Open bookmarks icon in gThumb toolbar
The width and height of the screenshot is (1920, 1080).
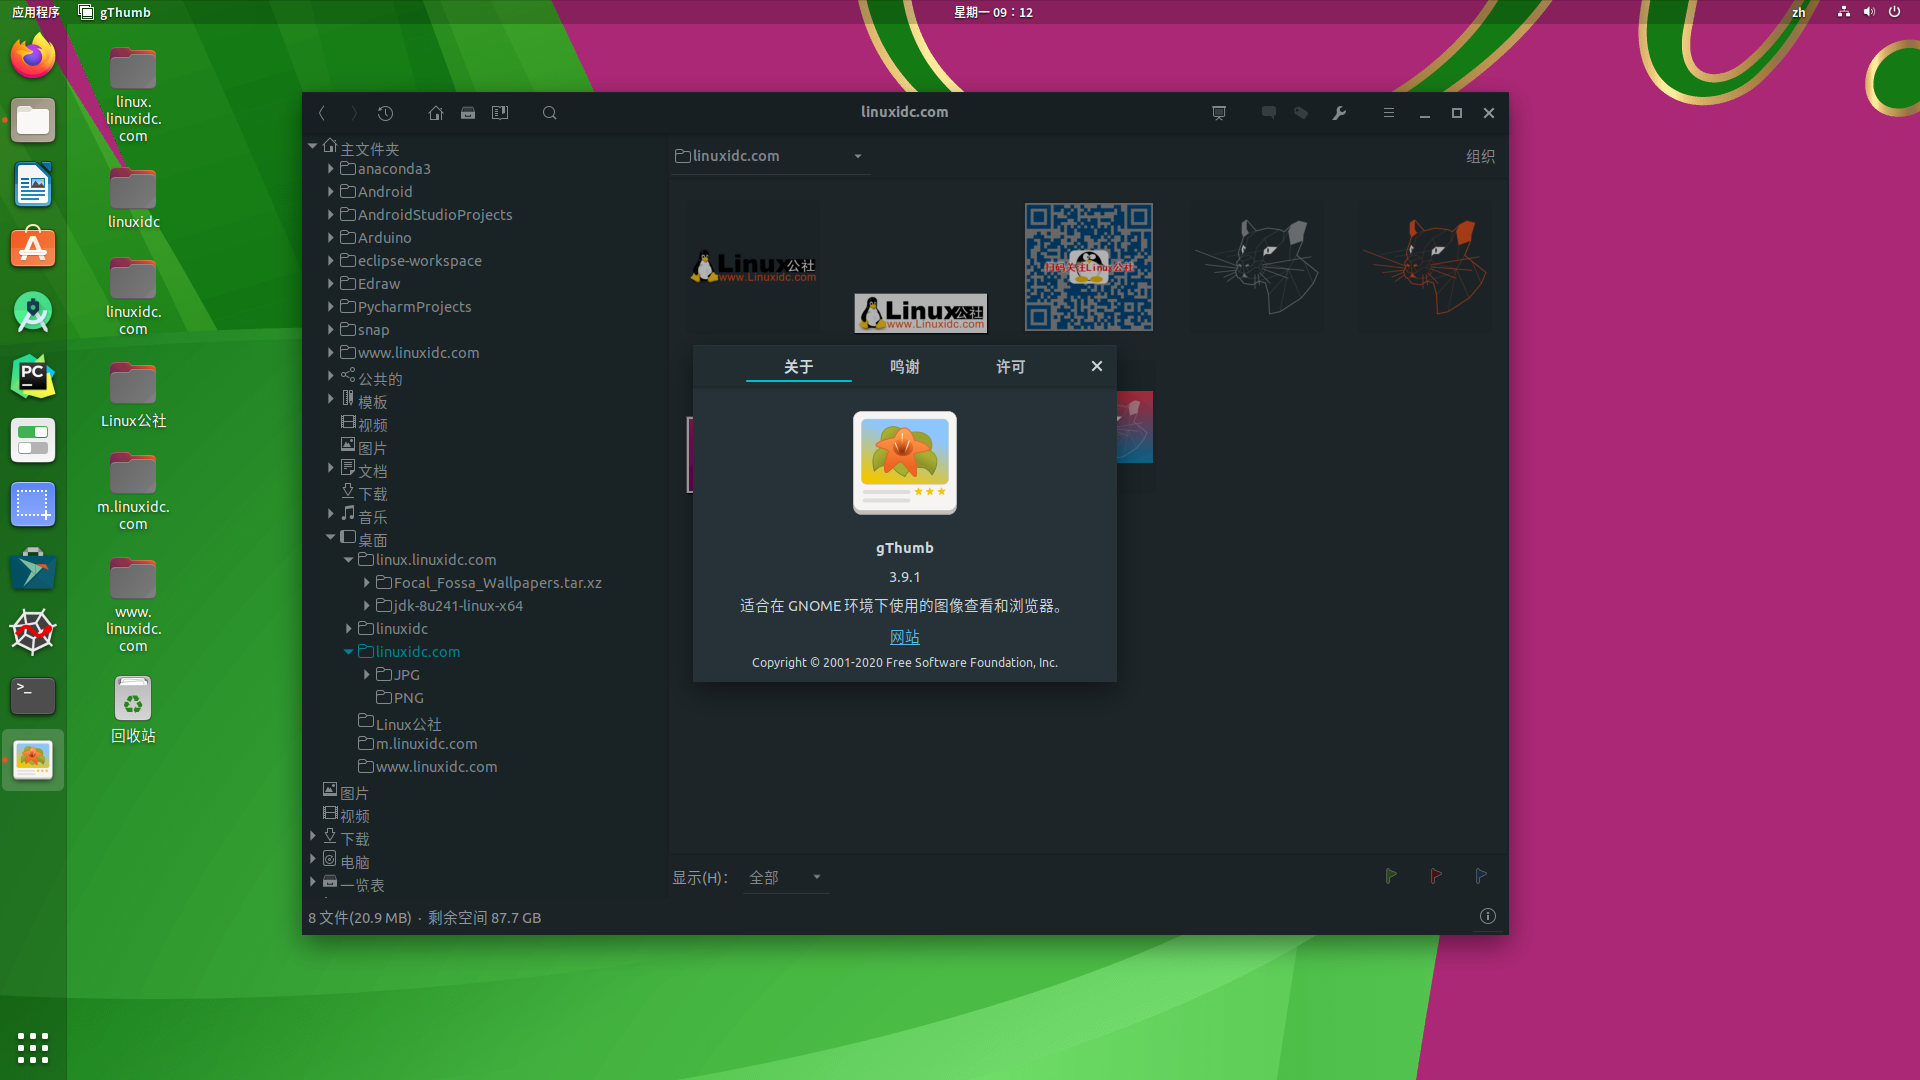500,113
